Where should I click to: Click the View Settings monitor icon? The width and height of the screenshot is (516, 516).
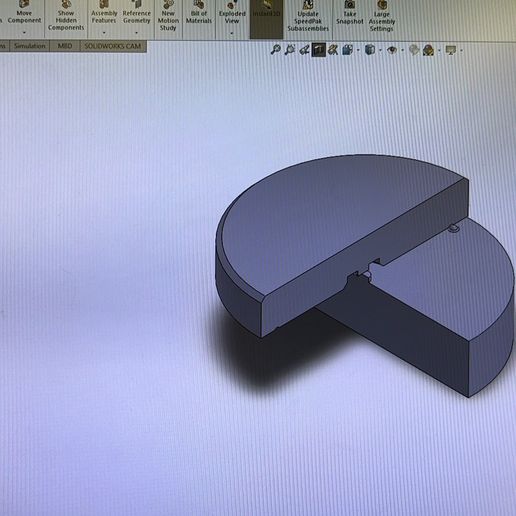tap(451, 50)
